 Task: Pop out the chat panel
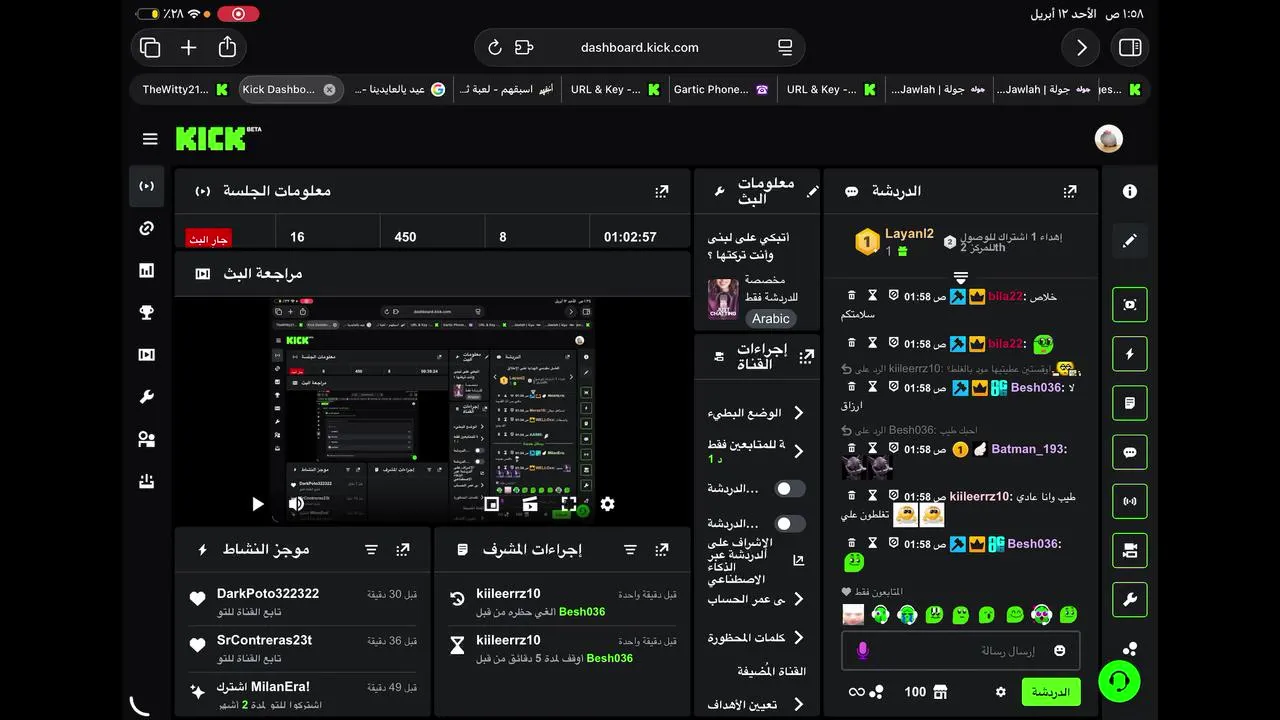(x=1069, y=191)
